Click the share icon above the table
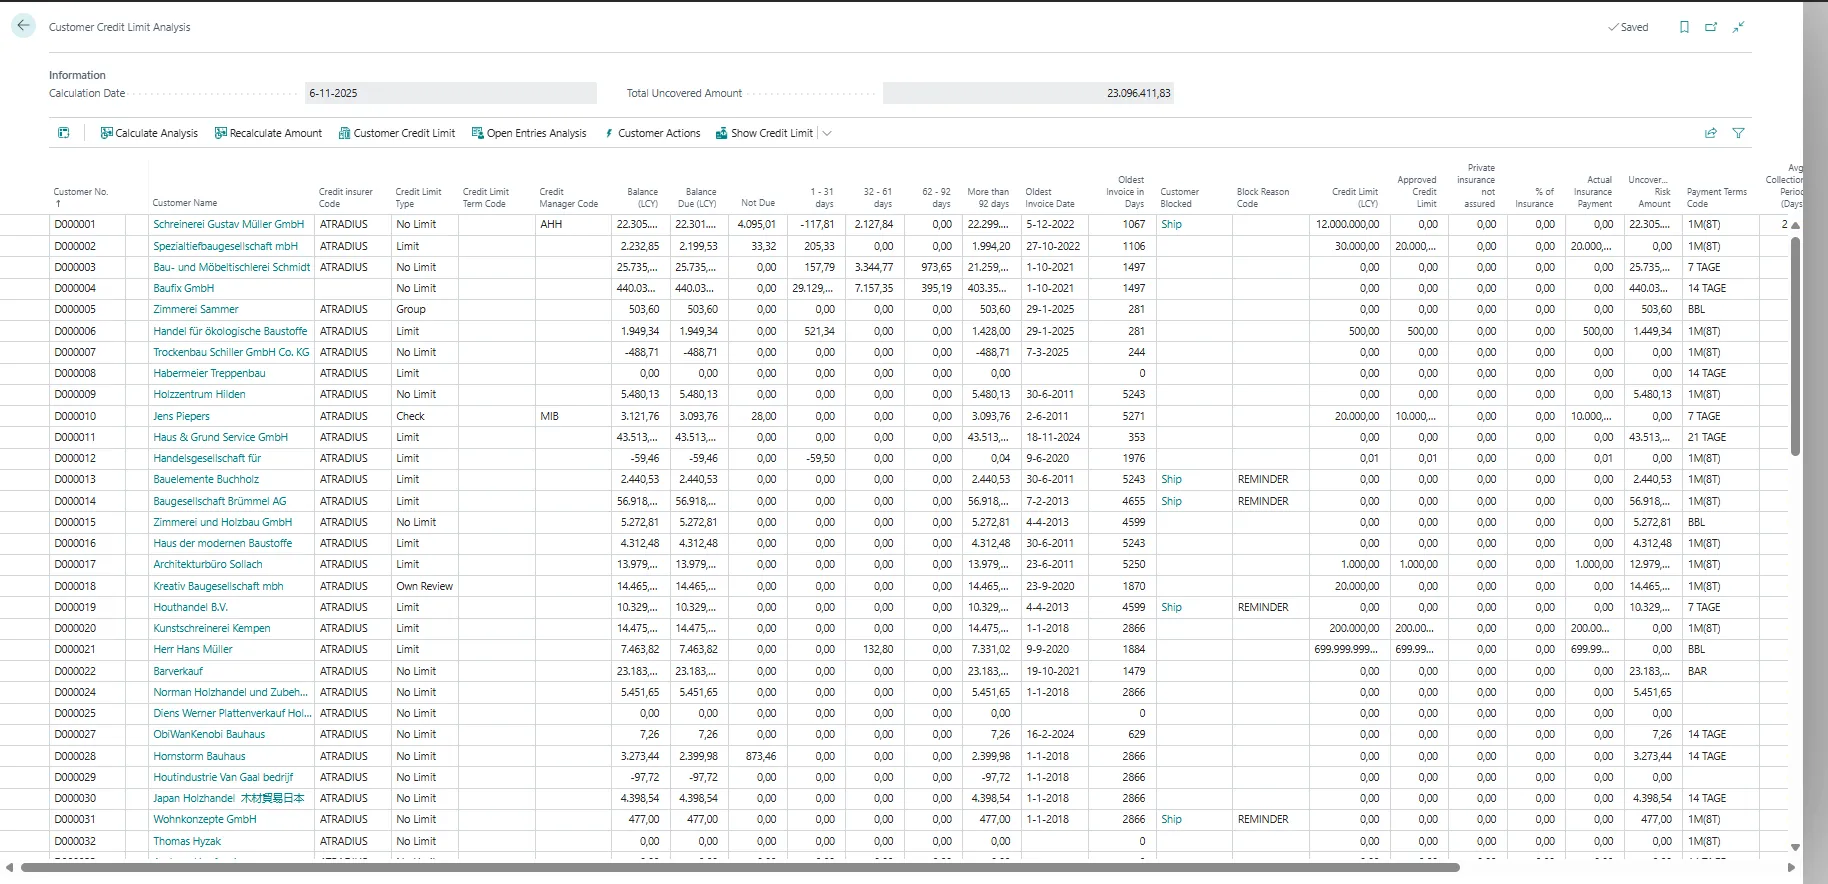Screen dimensions: 1828x884 point(1711,133)
